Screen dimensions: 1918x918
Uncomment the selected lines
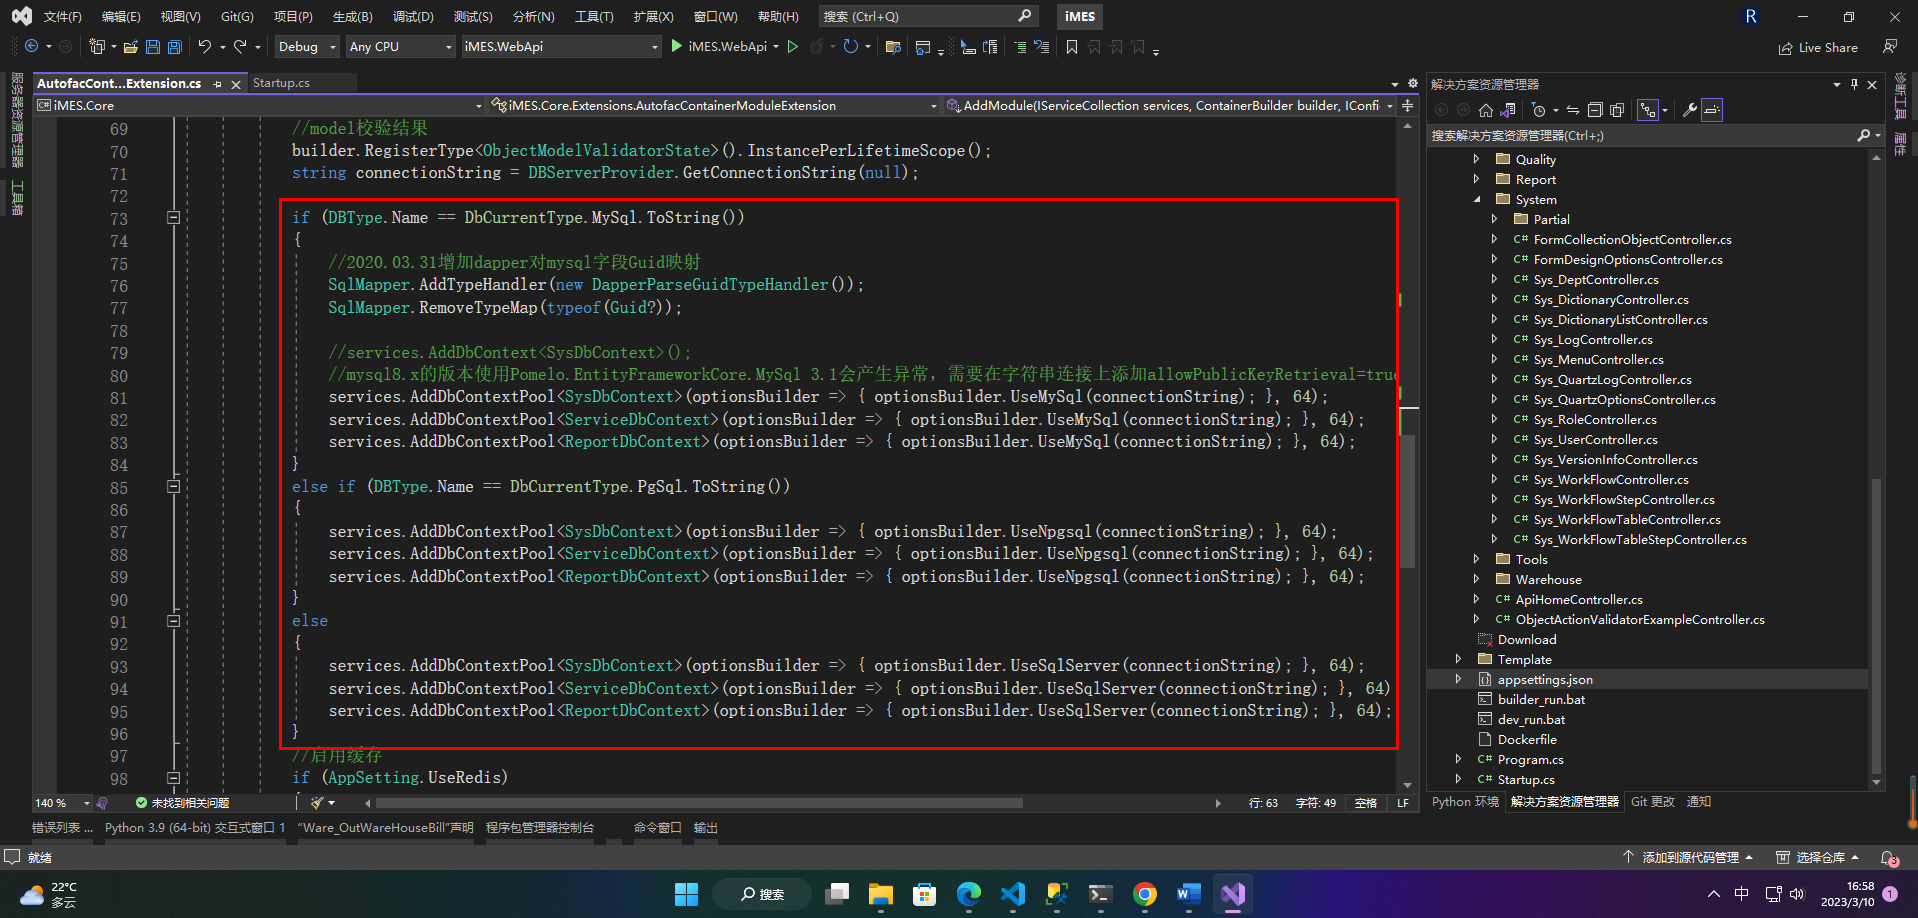(x=1042, y=47)
